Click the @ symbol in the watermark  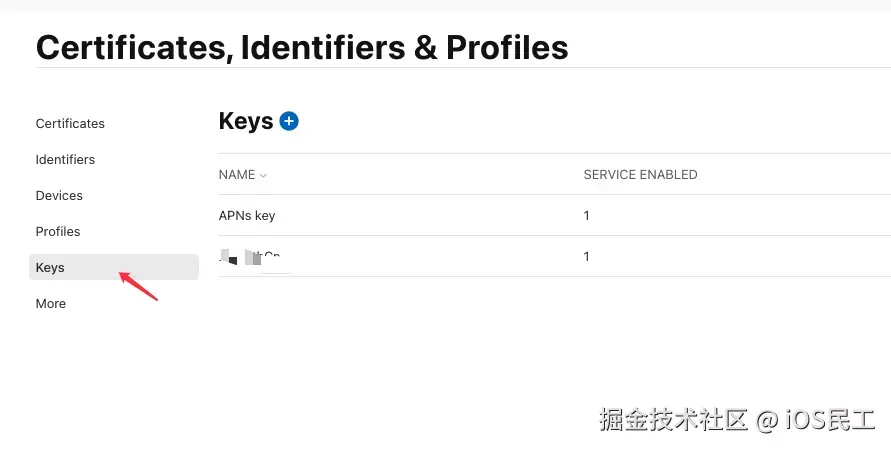(x=767, y=419)
